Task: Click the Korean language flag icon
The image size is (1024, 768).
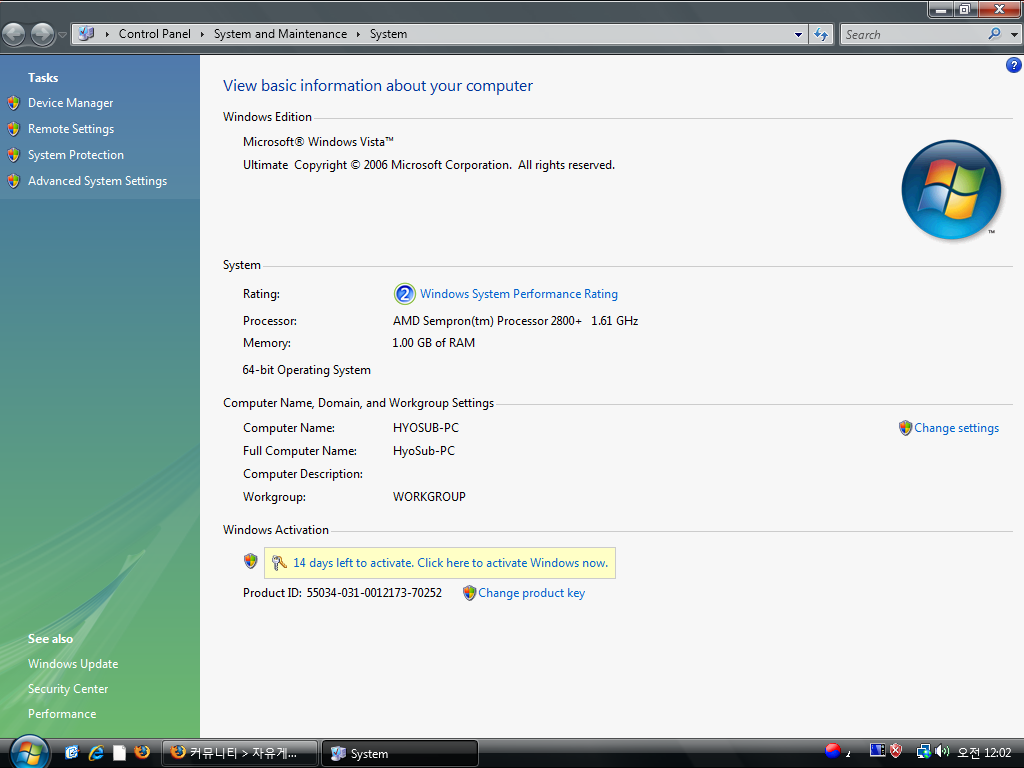Action: click(x=832, y=751)
